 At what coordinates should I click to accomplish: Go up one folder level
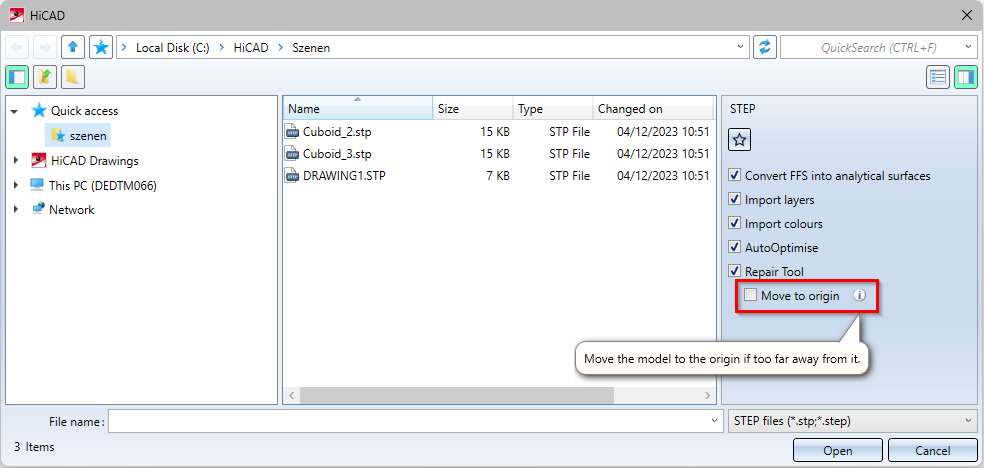pos(73,47)
